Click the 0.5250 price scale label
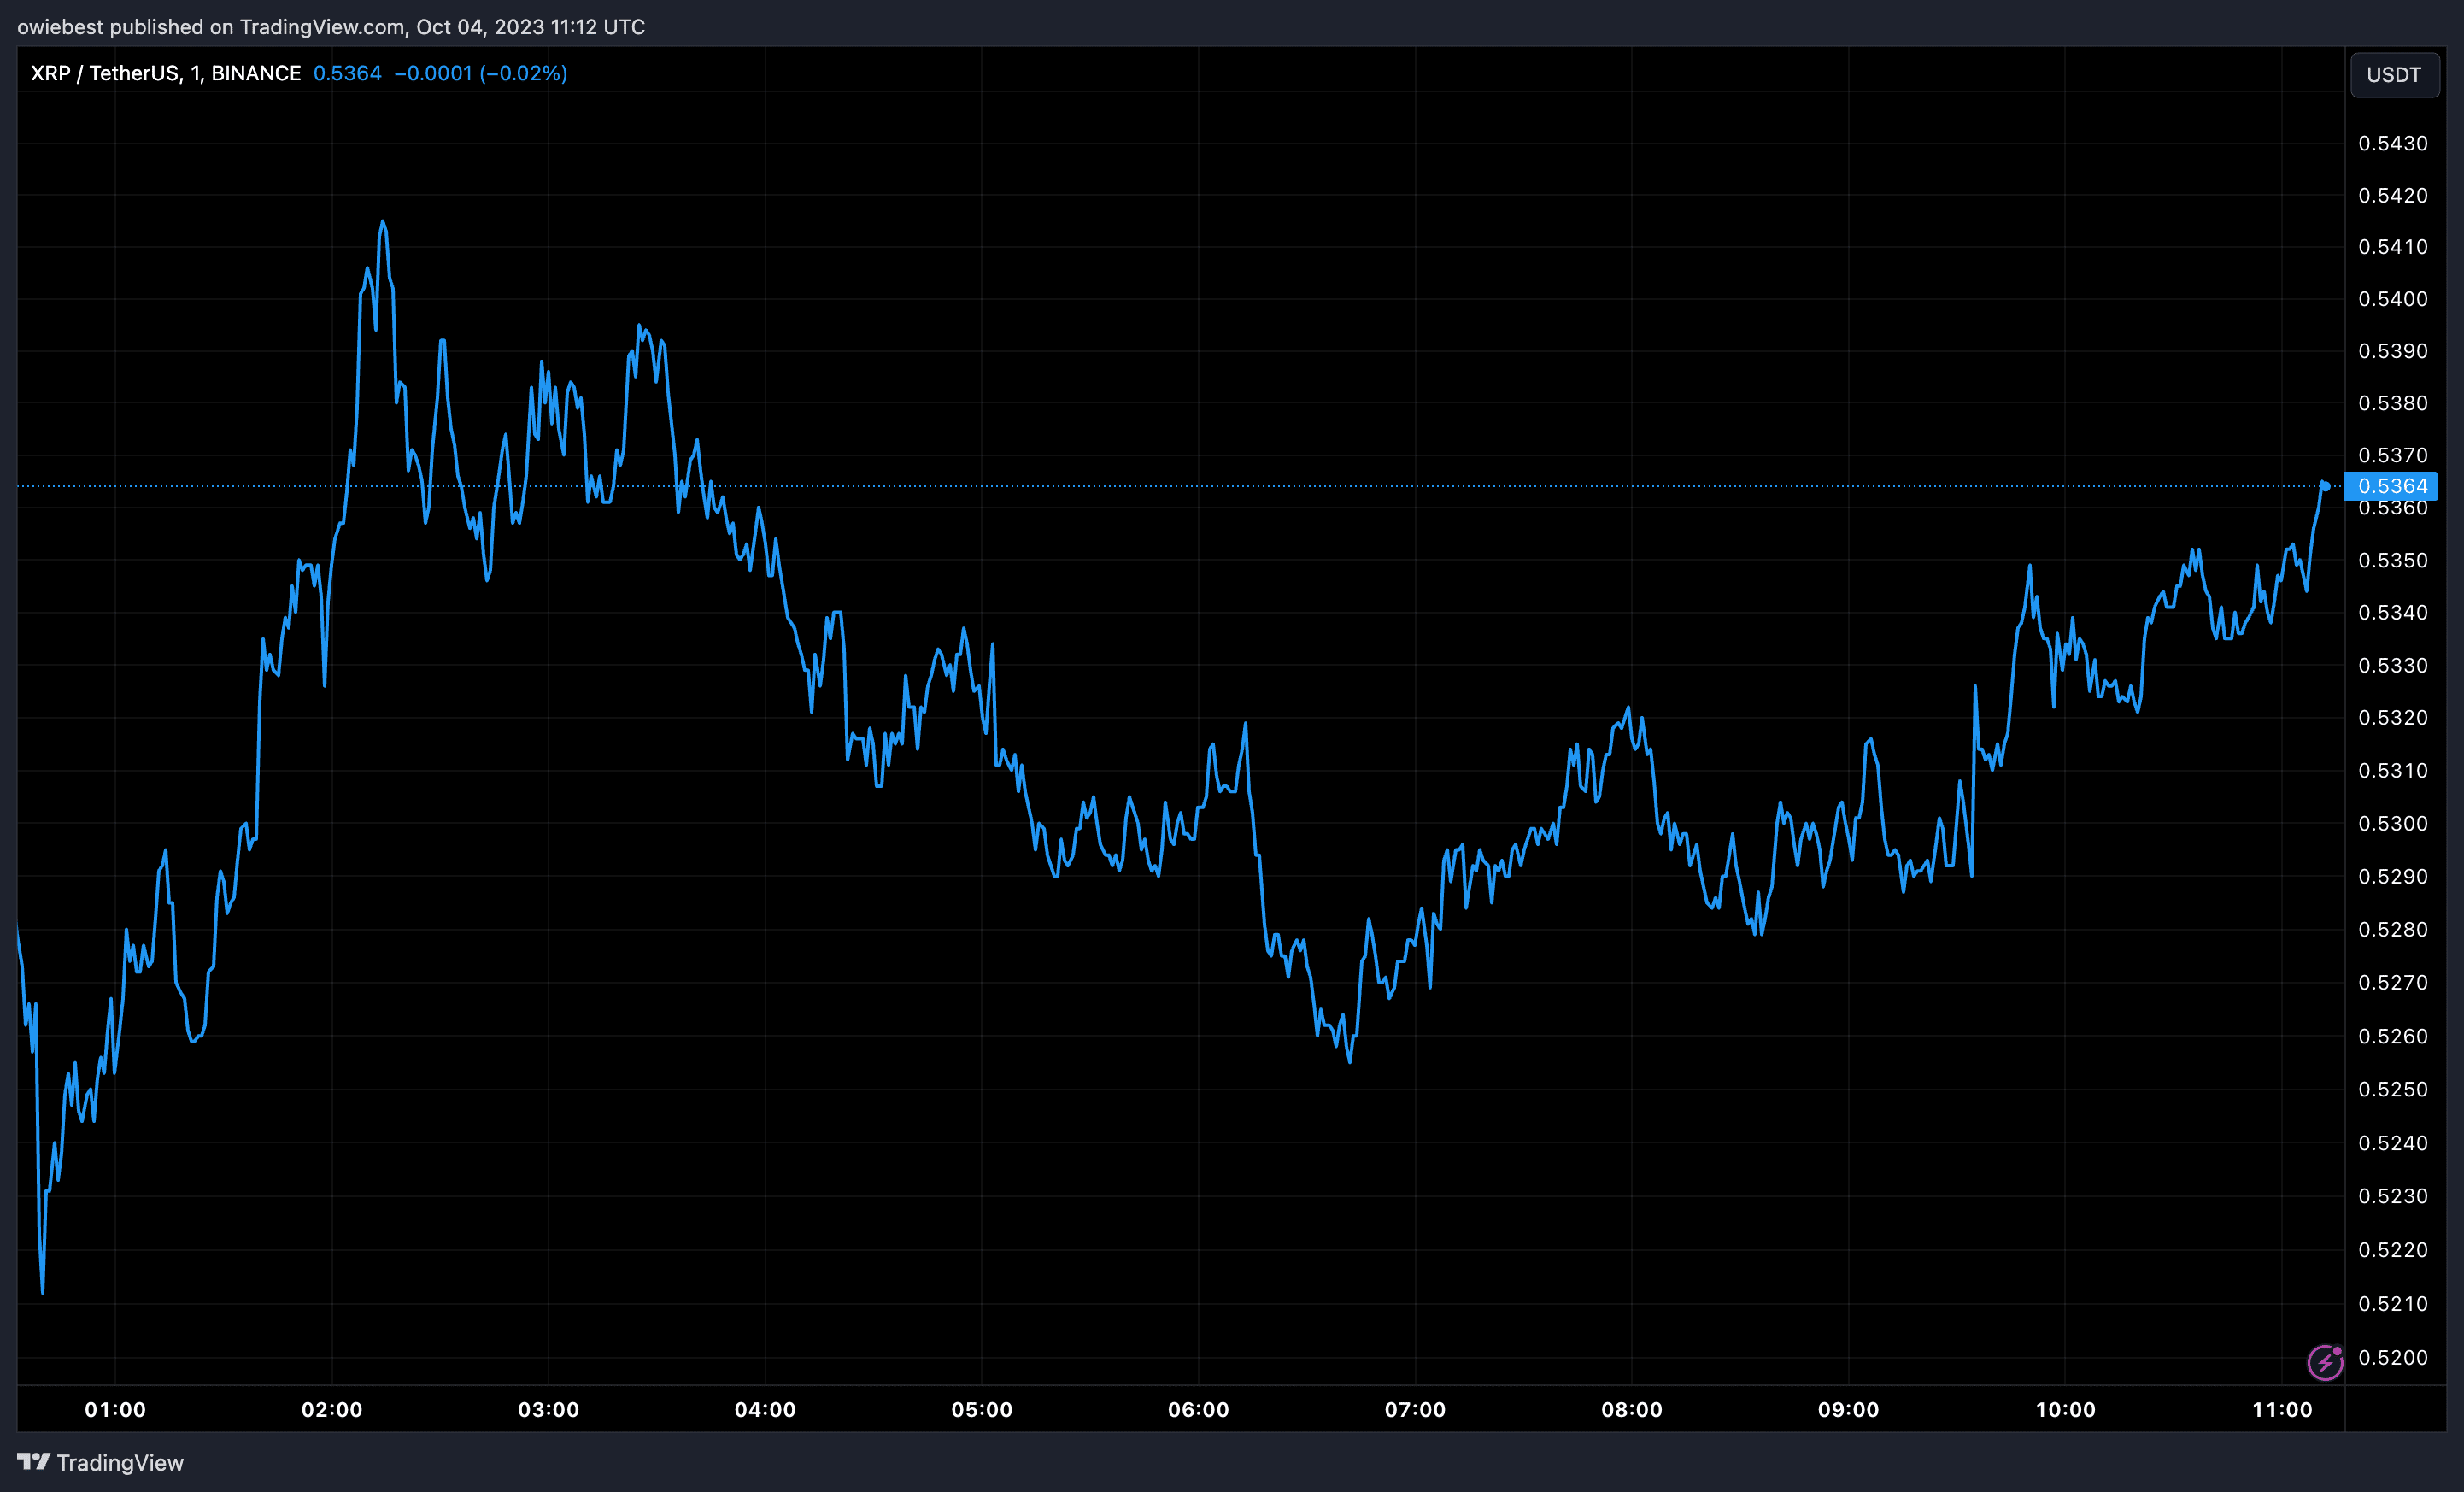The image size is (2464, 1492). pyautogui.click(x=2392, y=1089)
